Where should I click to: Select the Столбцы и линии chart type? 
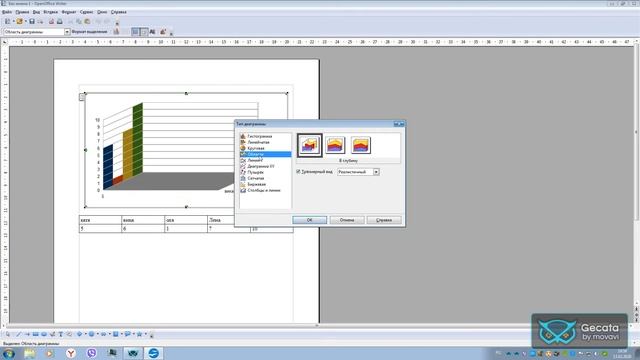point(264,191)
